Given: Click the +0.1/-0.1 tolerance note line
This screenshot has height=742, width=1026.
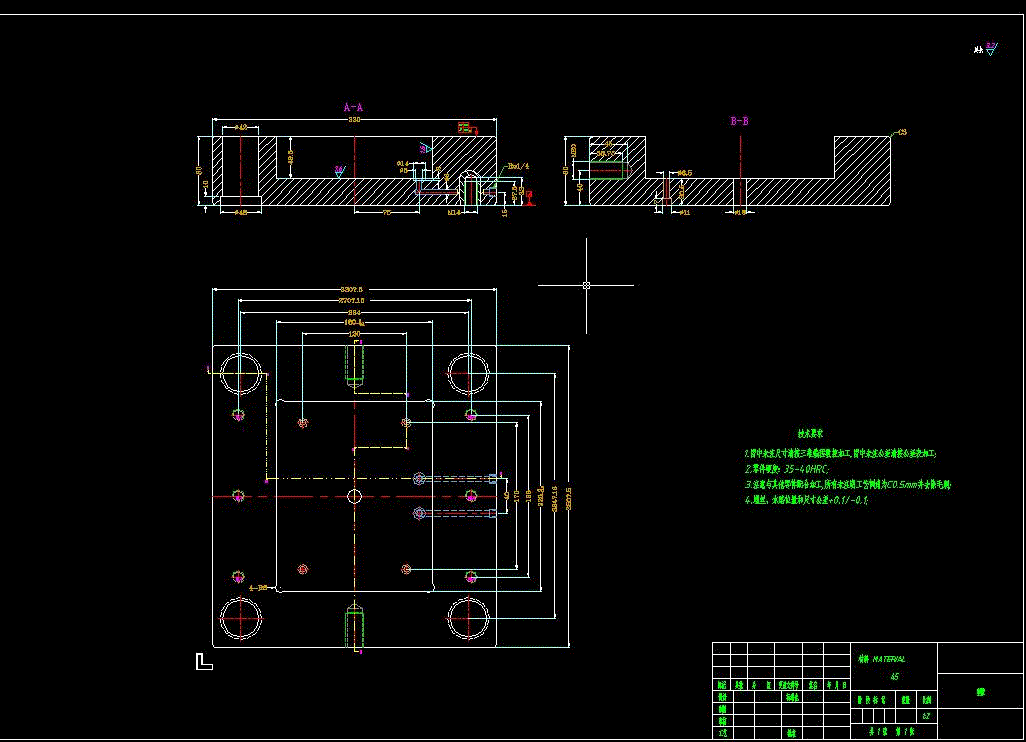Looking at the screenshot, I should click(807, 500).
